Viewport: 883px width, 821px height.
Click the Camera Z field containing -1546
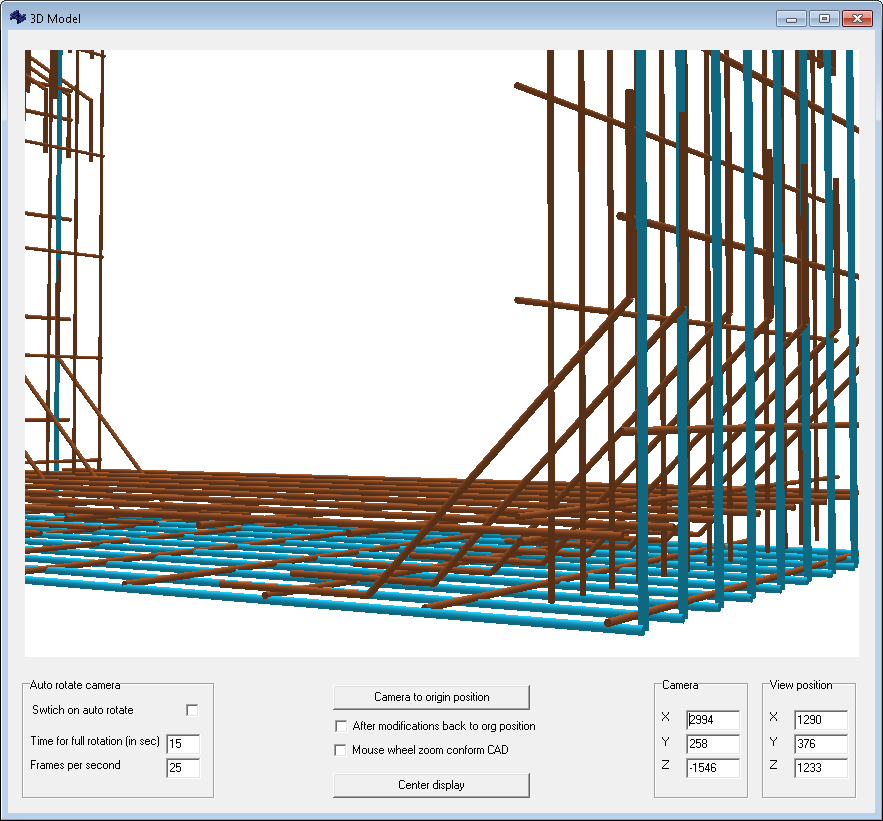[714, 768]
